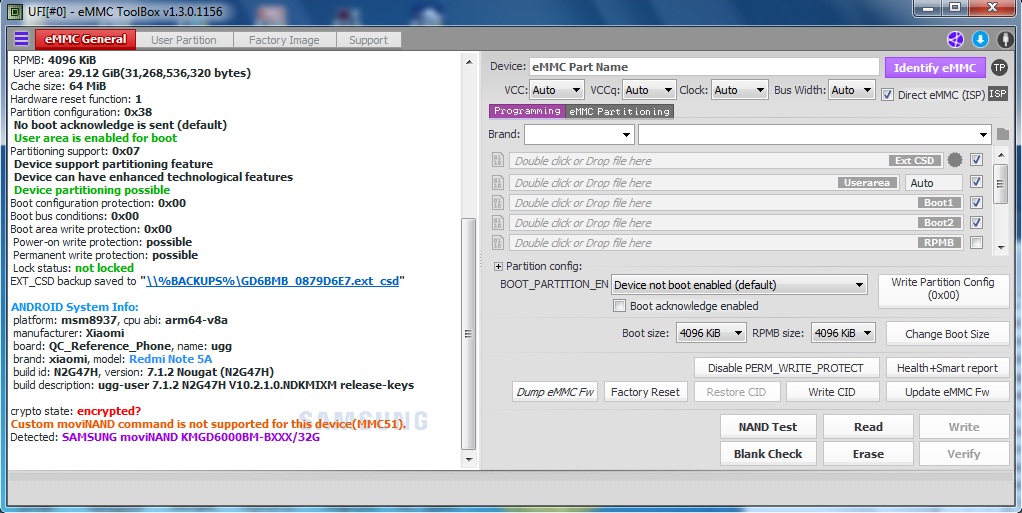Screen dimensions: 1022x513
Task: Click the eMMC Part Name device field
Action: click(704, 66)
